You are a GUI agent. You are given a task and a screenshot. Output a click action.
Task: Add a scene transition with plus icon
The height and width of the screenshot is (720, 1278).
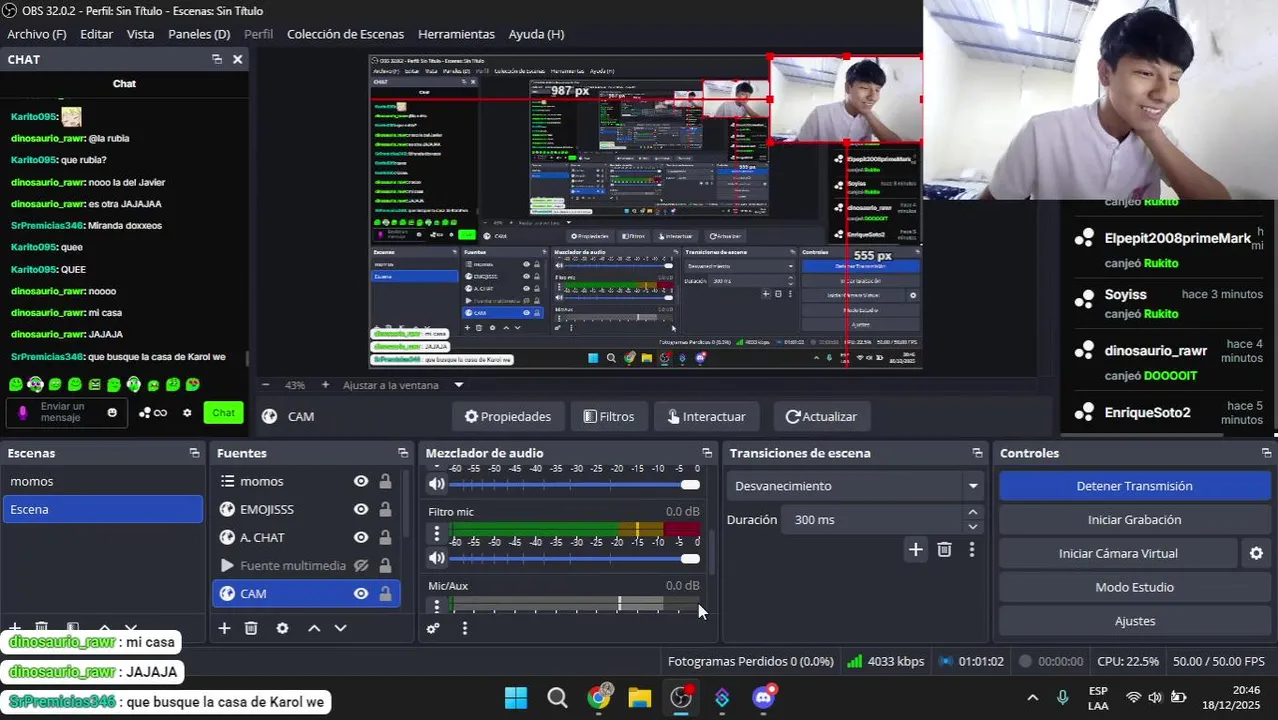point(915,549)
